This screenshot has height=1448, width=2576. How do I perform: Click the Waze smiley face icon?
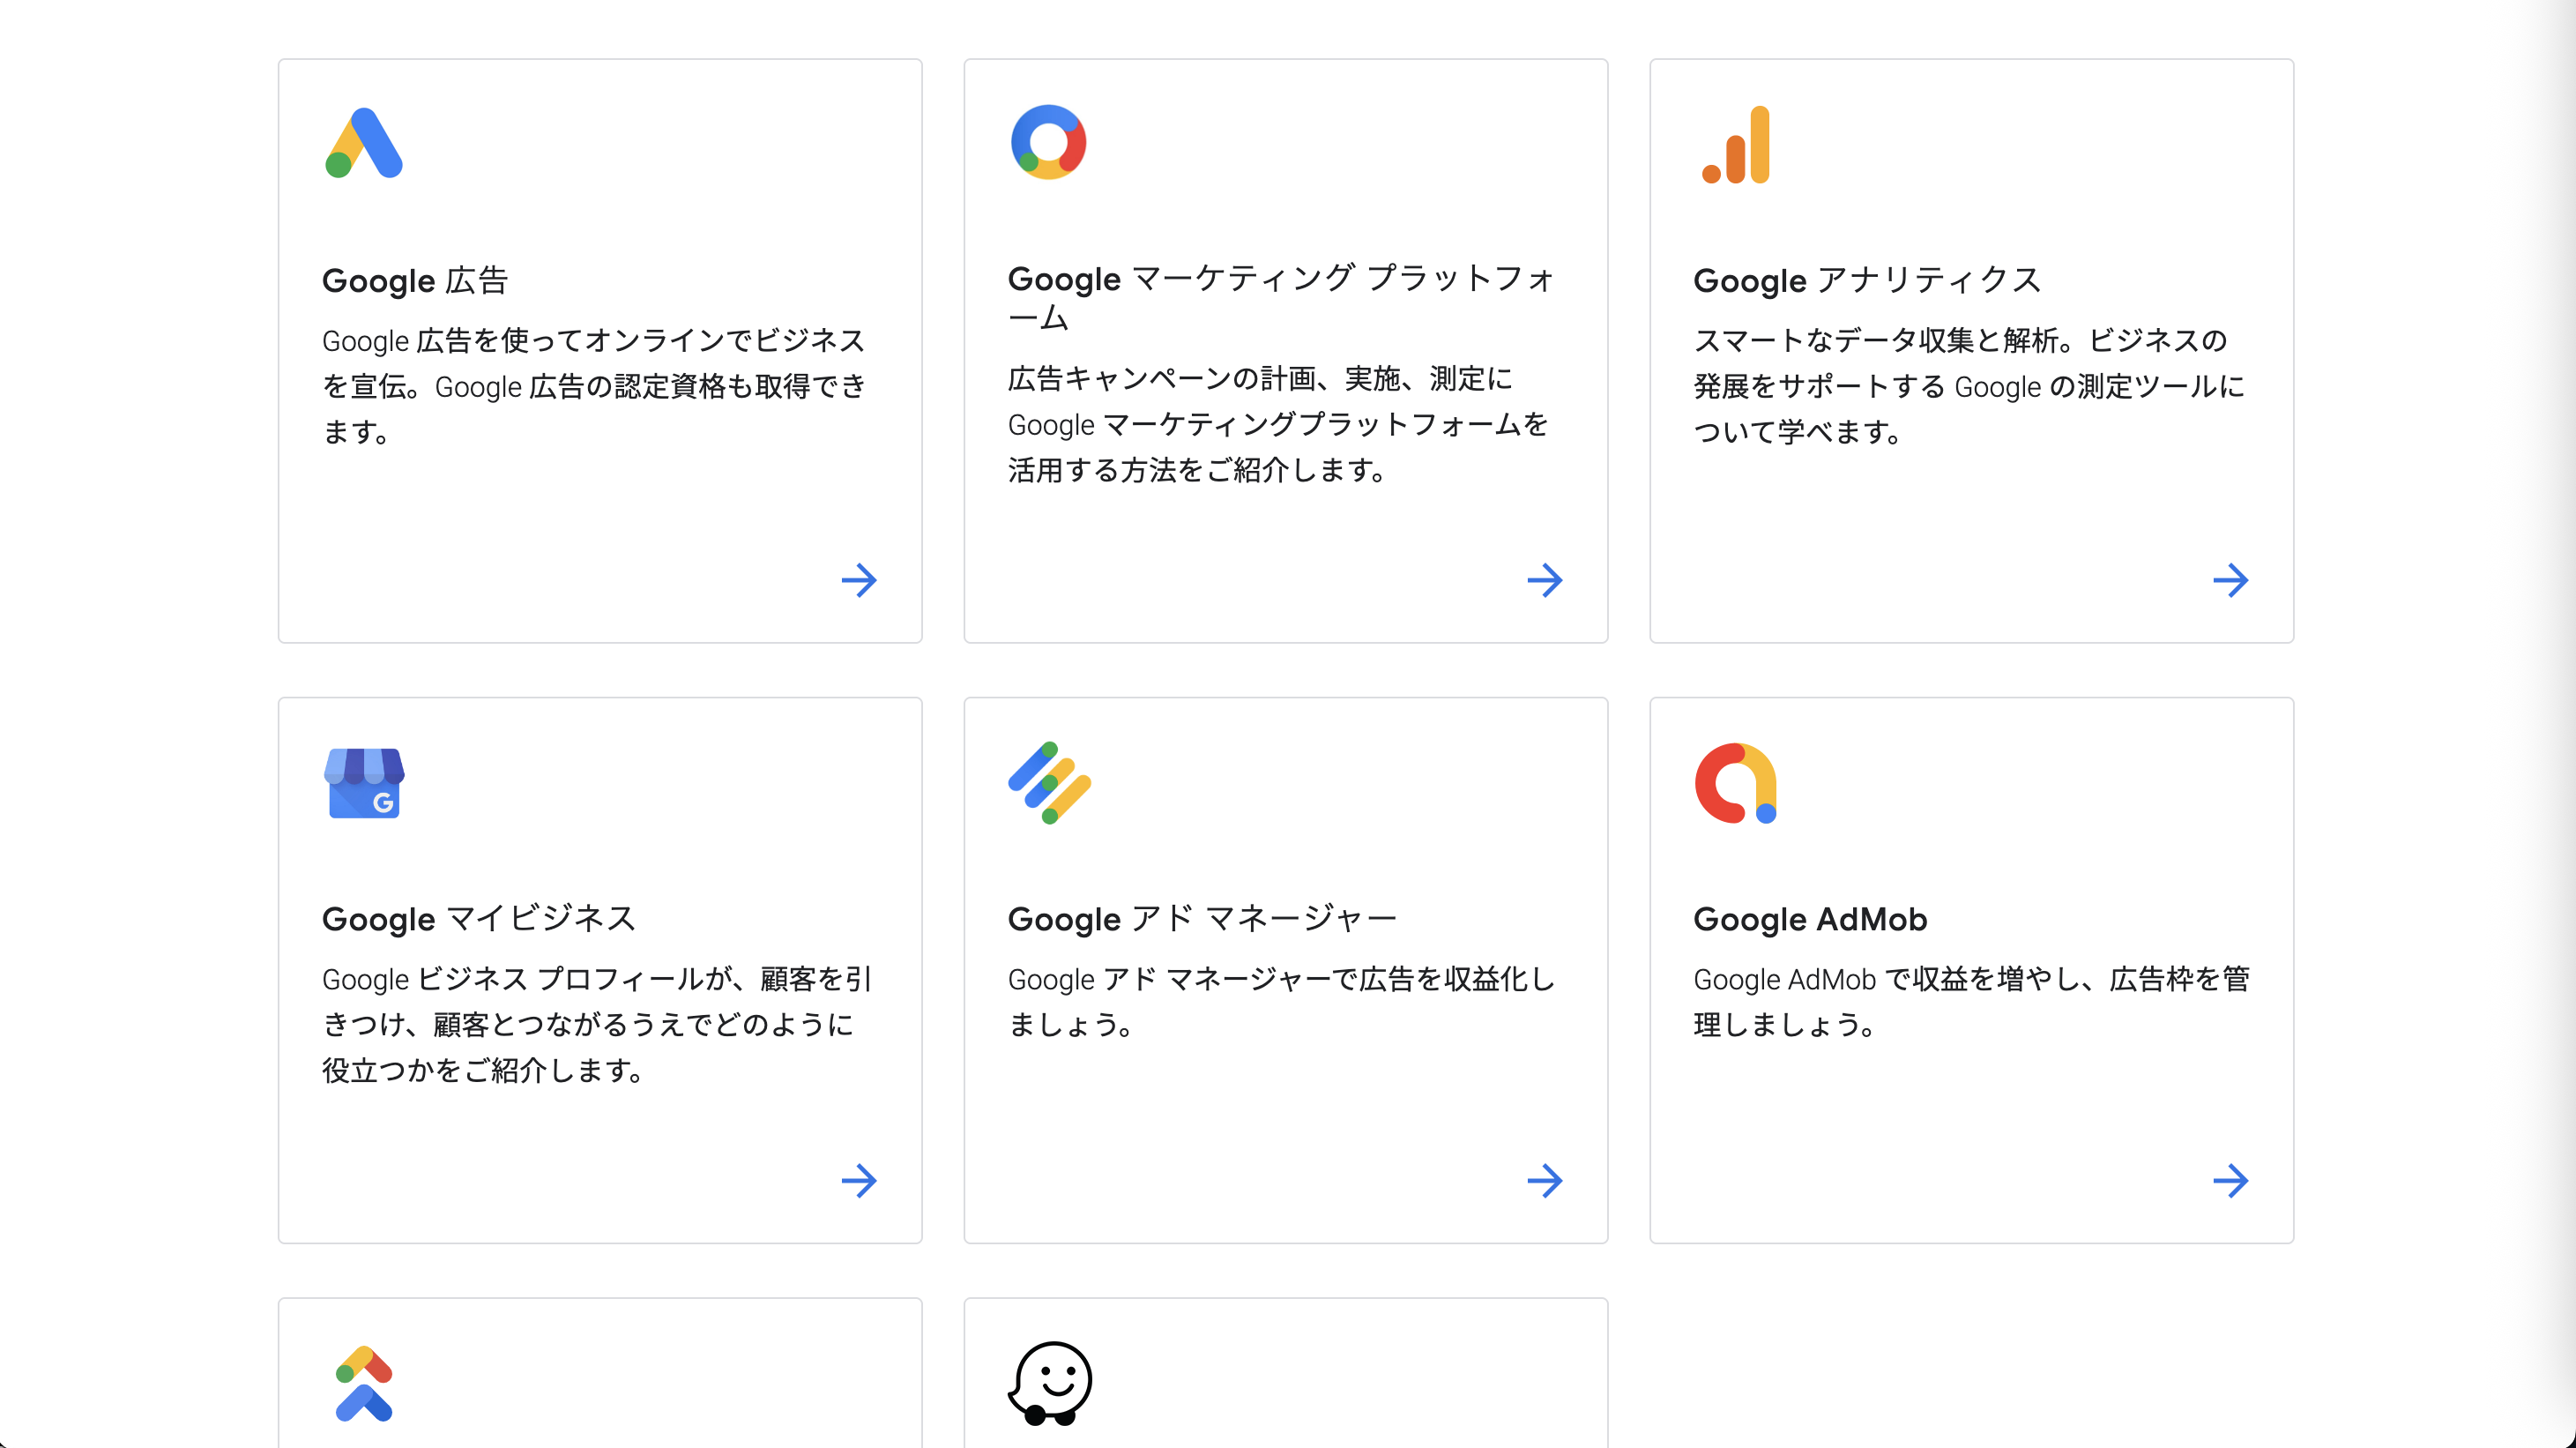(x=1050, y=1383)
